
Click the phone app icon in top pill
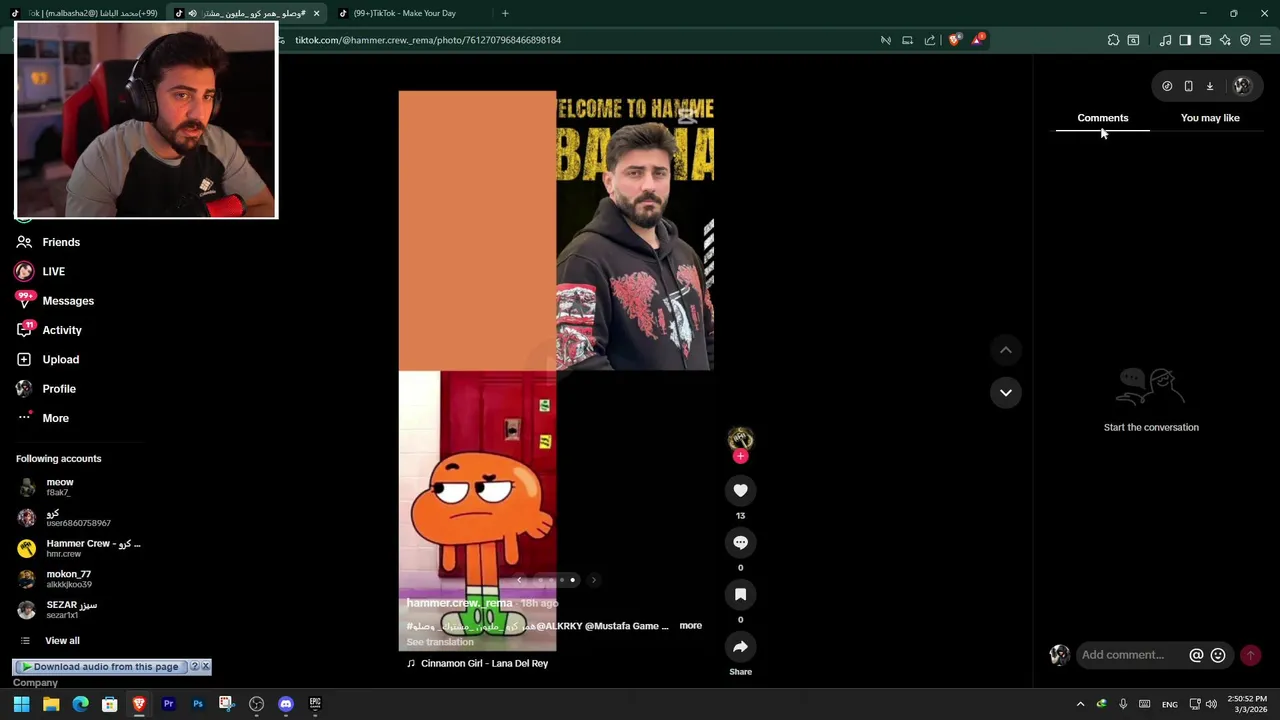tap(1188, 86)
